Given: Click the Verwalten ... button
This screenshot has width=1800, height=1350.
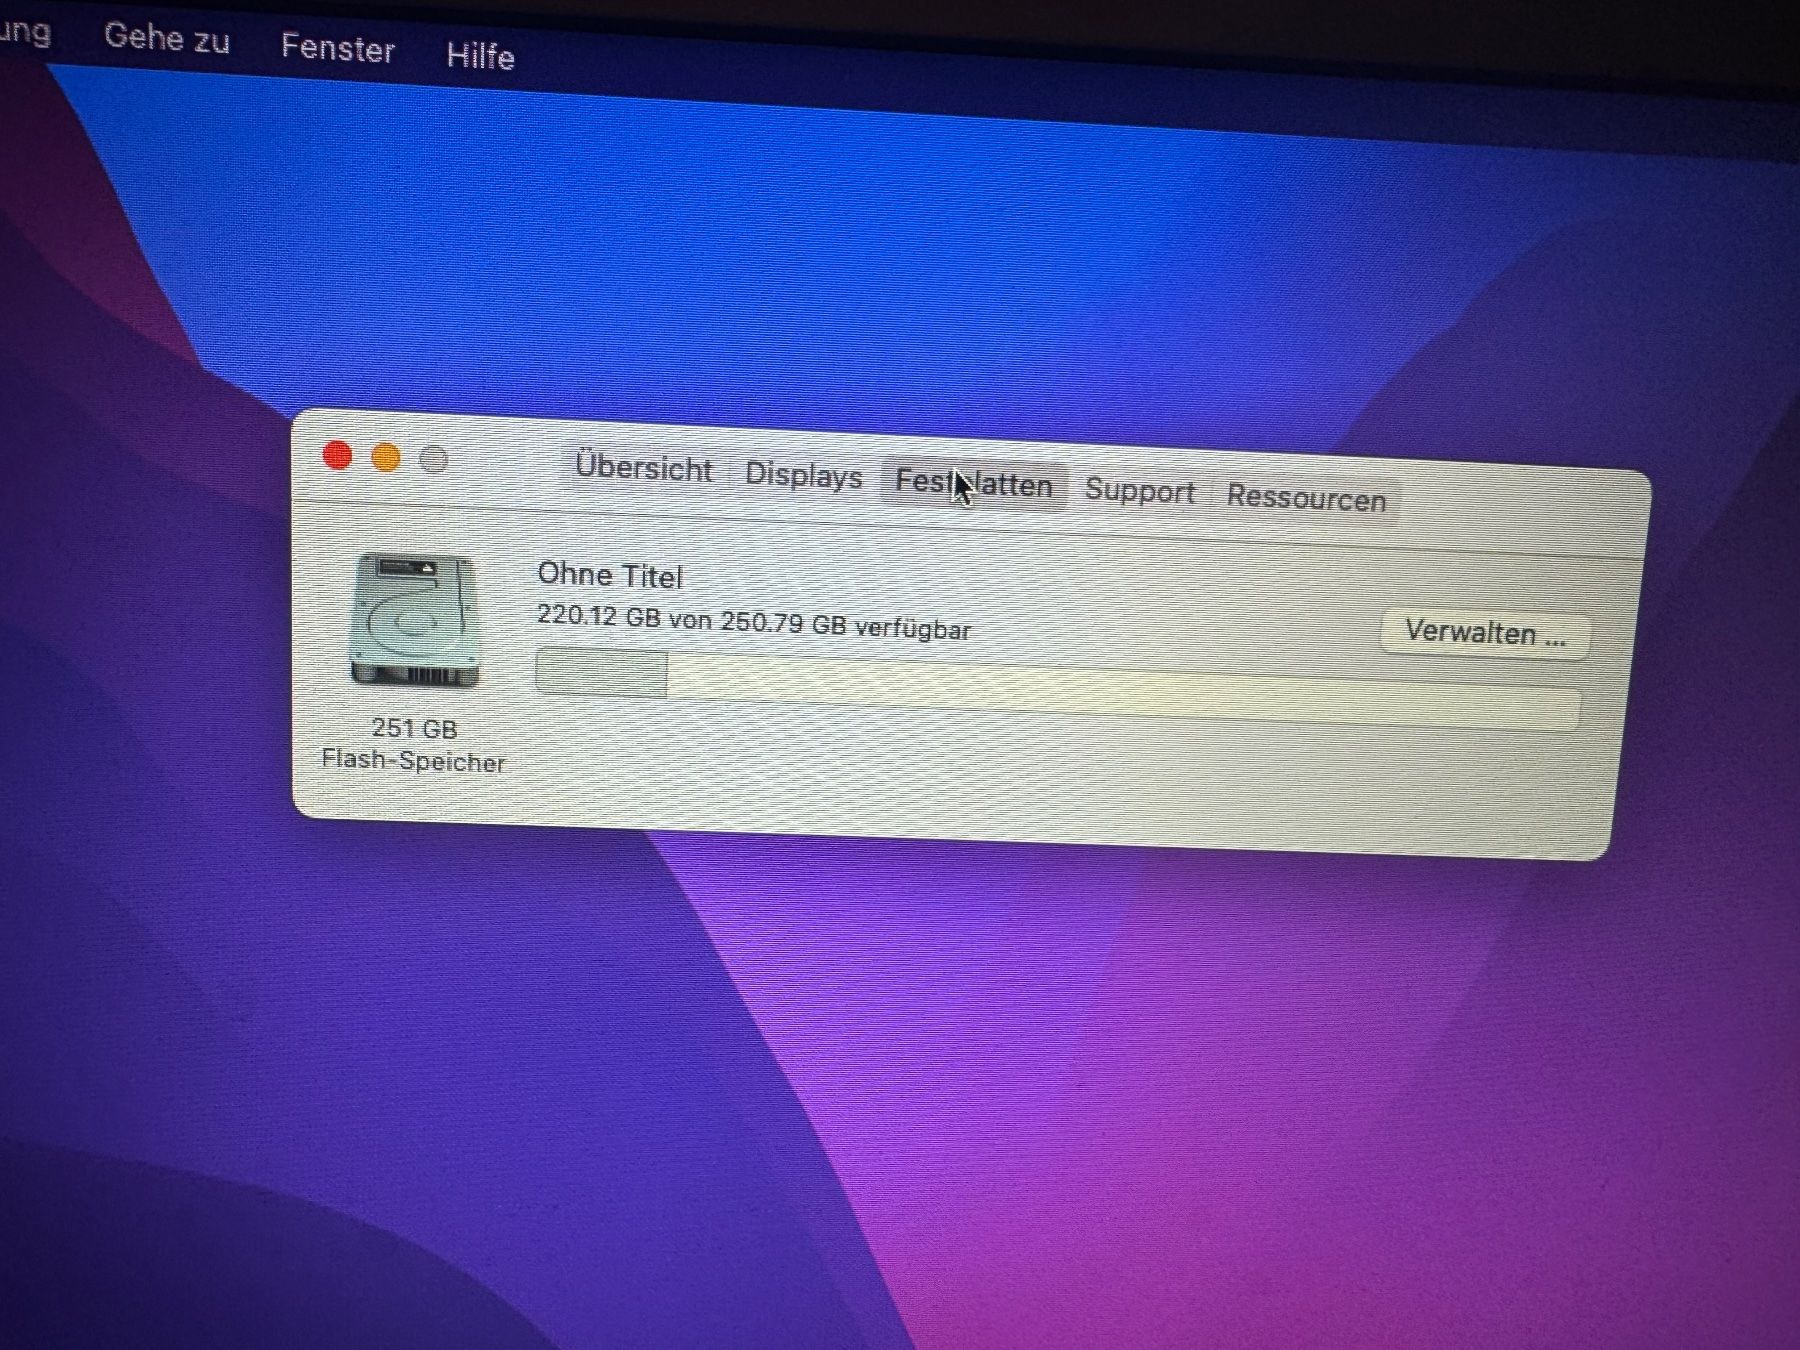Looking at the screenshot, I should (x=1485, y=633).
